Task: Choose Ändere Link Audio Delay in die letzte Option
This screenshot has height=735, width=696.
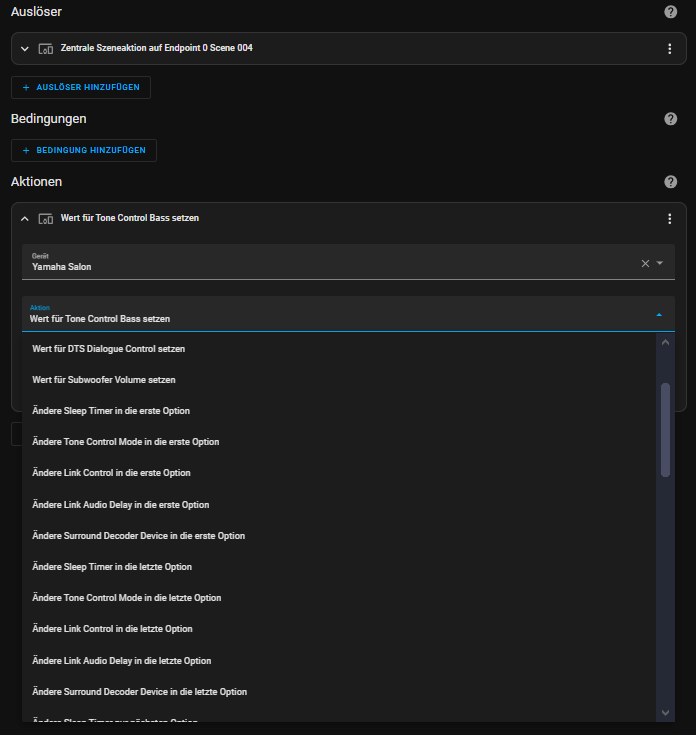Action: click(338, 660)
